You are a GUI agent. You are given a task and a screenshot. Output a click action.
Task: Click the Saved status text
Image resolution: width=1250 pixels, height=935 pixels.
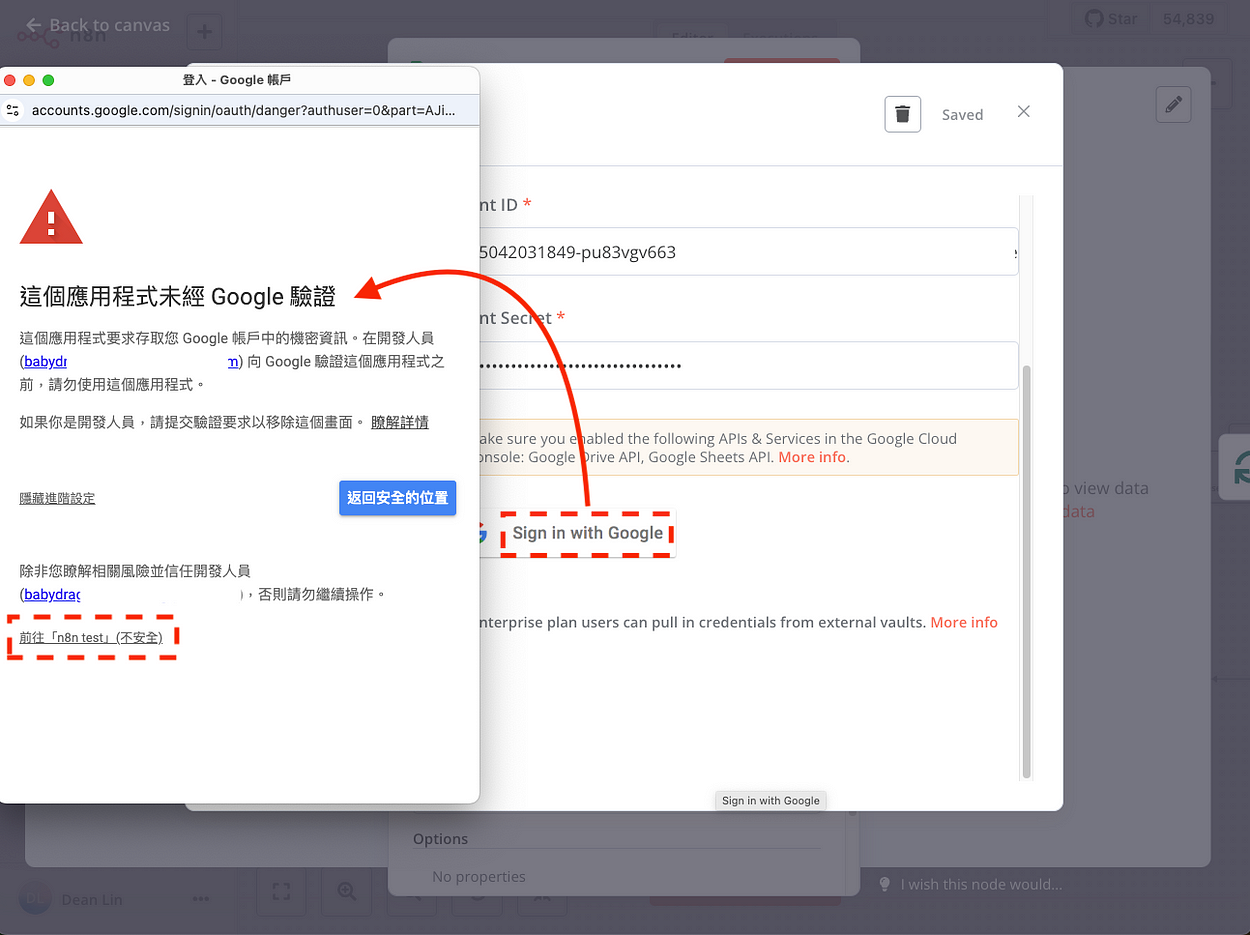coord(962,115)
